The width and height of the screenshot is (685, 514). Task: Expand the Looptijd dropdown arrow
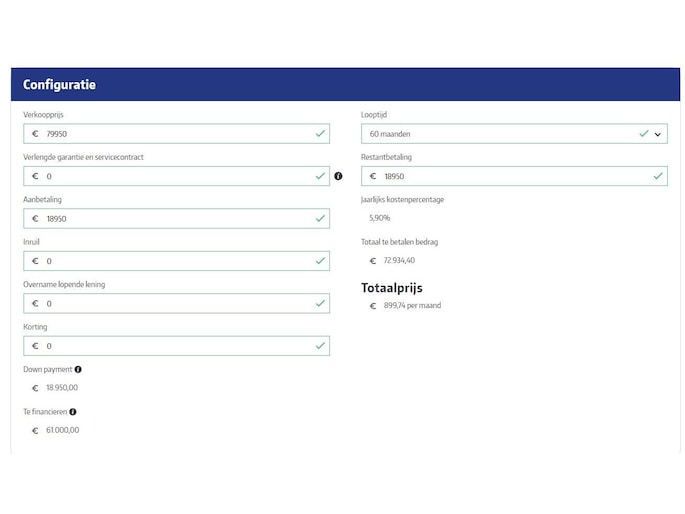tap(658, 134)
